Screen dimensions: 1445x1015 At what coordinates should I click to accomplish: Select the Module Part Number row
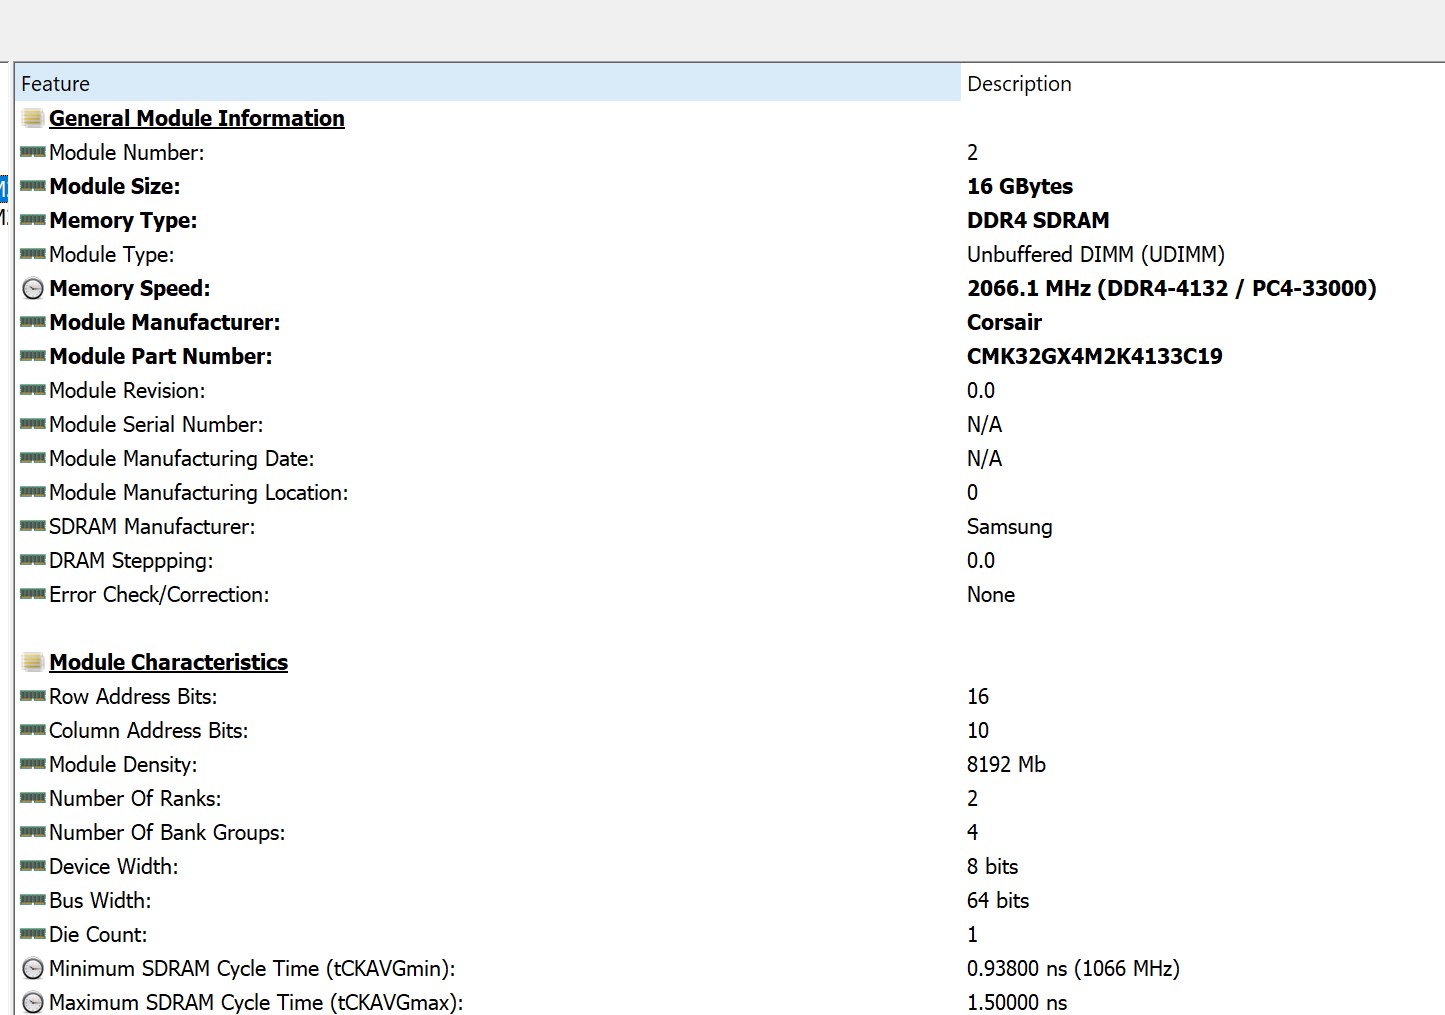click(160, 356)
